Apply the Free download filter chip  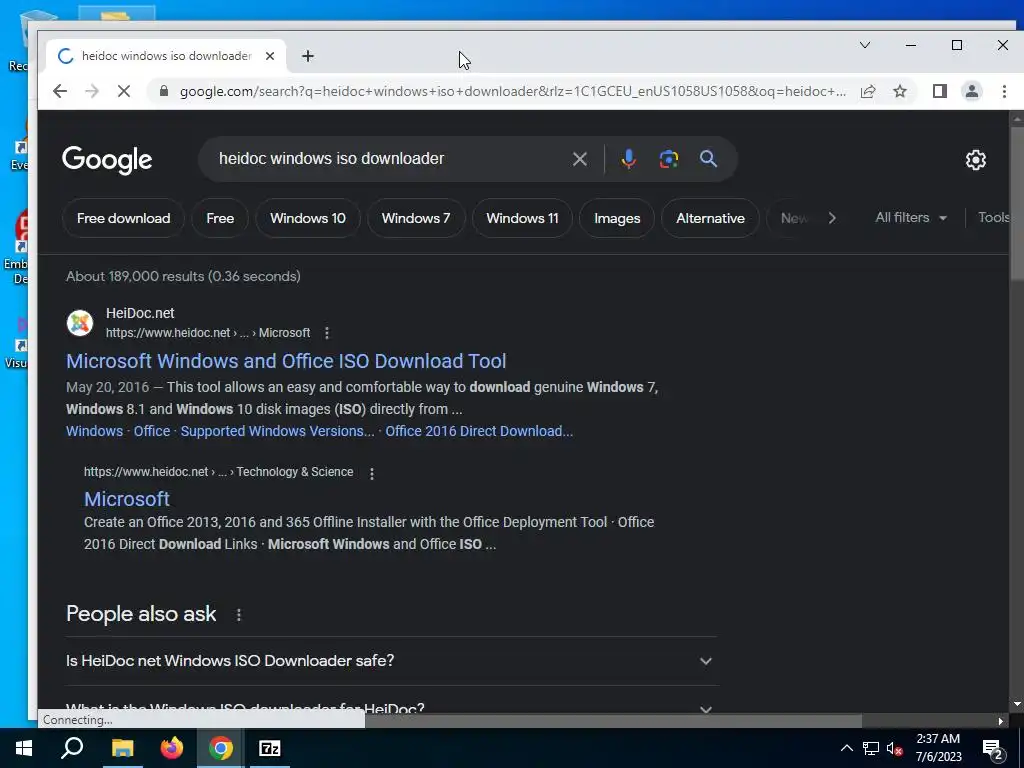[123, 218]
